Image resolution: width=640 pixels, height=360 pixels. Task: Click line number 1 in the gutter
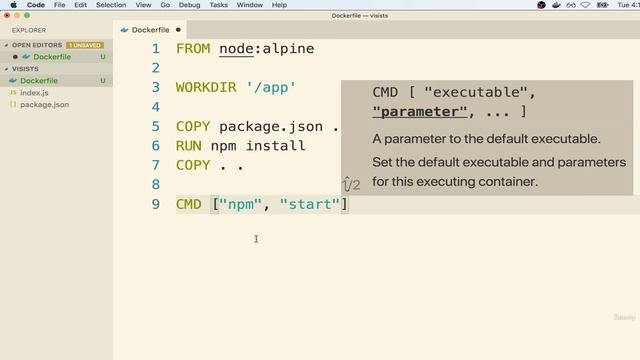coord(156,49)
